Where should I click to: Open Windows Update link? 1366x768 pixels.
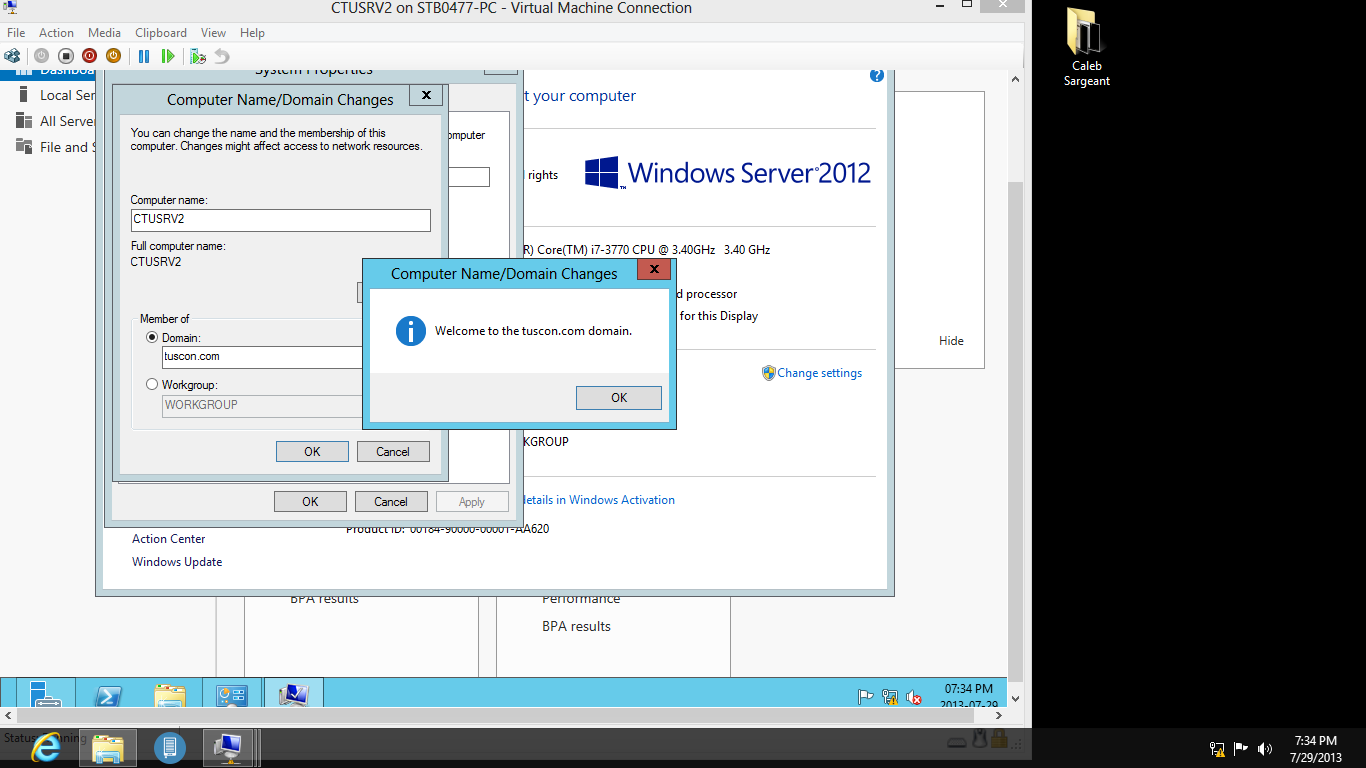[177, 562]
